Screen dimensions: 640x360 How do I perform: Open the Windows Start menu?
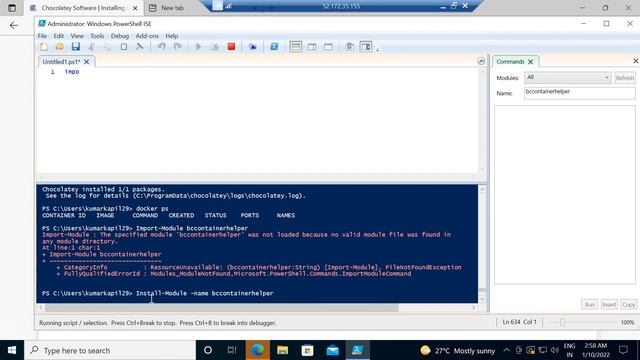pyautogui.click(x=12, y=350)
